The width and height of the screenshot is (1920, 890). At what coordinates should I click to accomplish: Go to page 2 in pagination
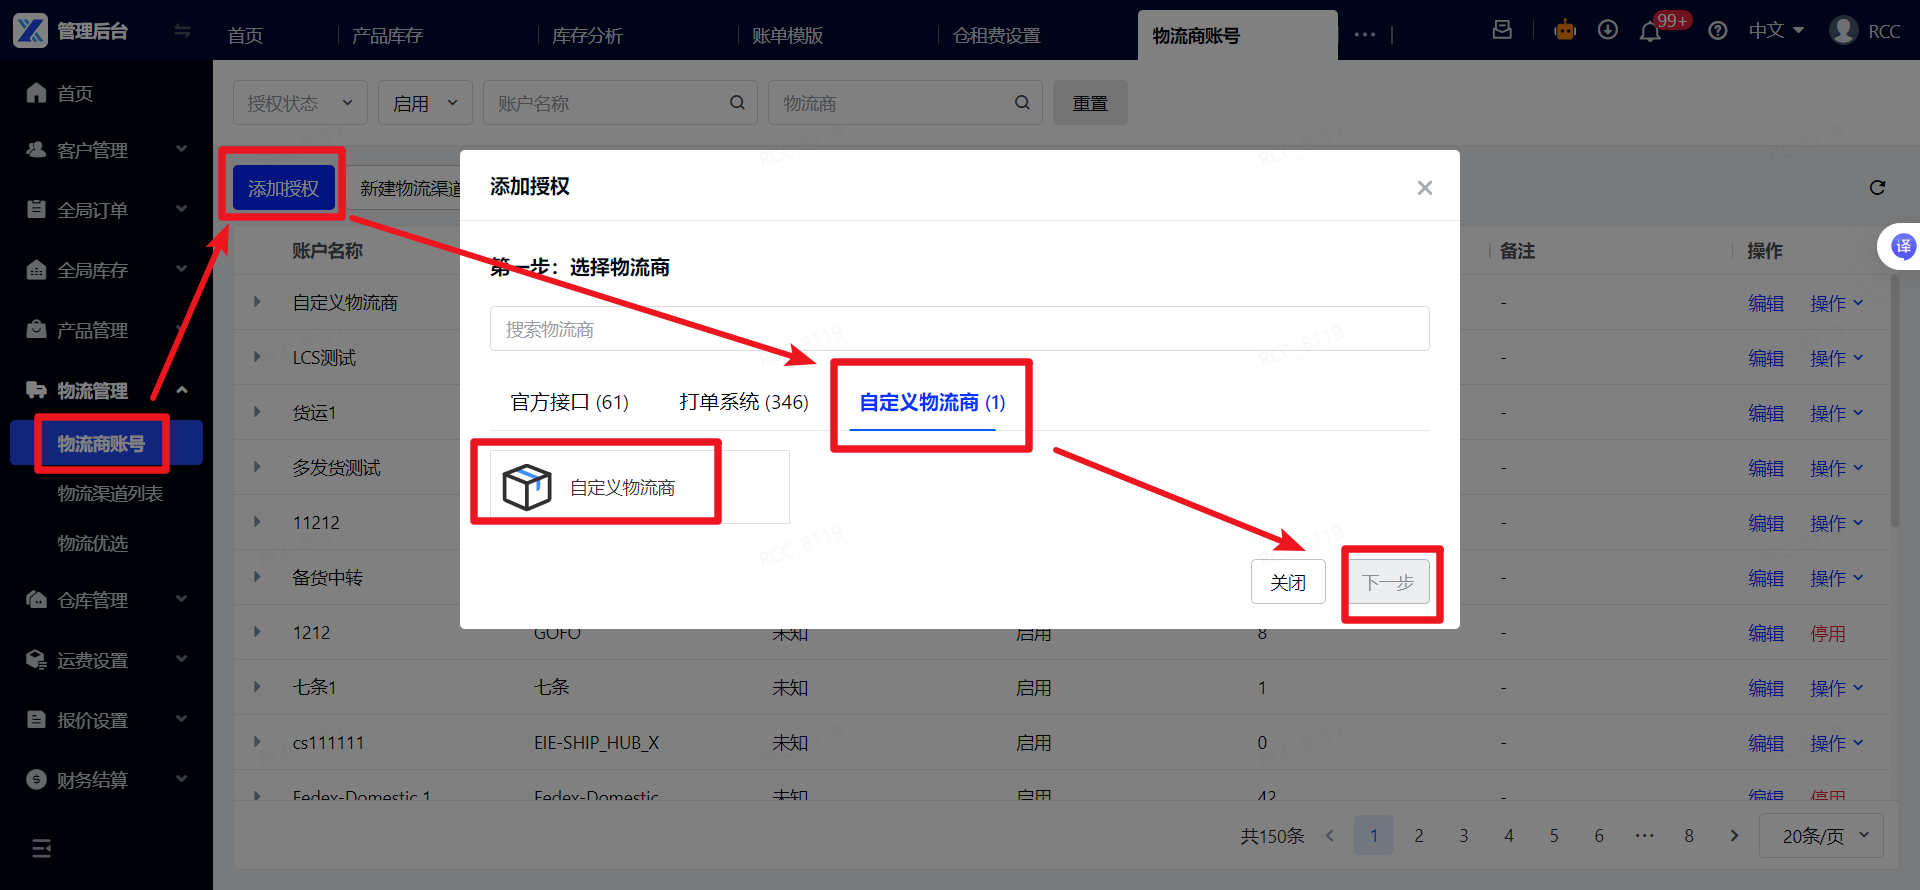(x=1418, y=835)
